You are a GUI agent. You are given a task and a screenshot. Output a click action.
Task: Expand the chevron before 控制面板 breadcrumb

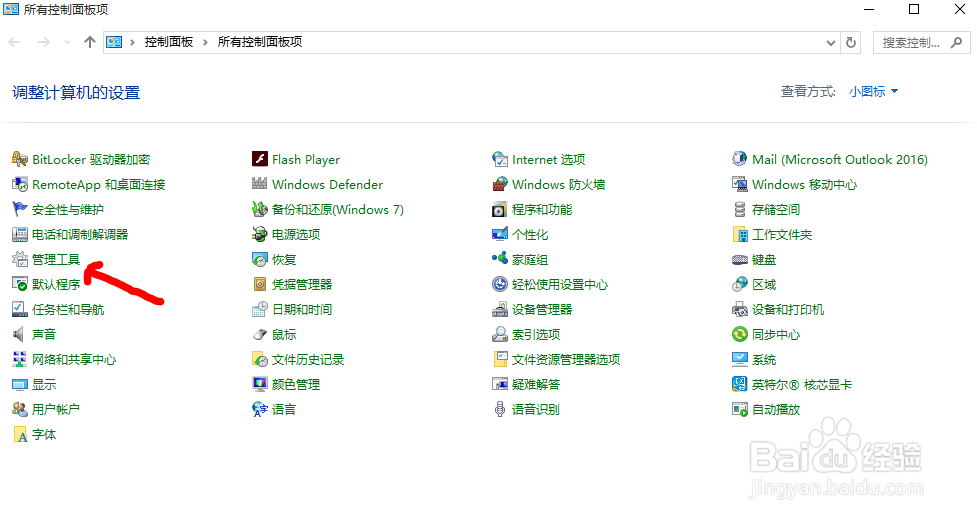pyautogui.click(x=132, y=42)
